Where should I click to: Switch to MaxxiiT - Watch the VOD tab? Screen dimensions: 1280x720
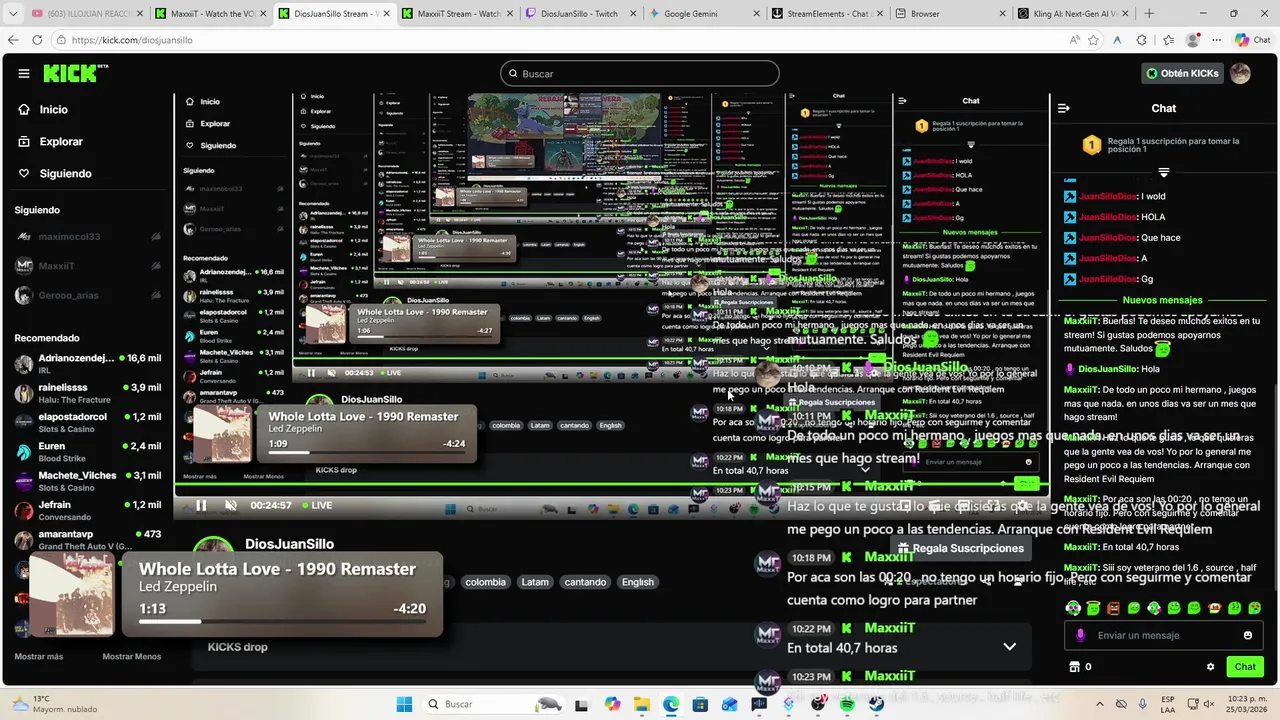(210, 14)
